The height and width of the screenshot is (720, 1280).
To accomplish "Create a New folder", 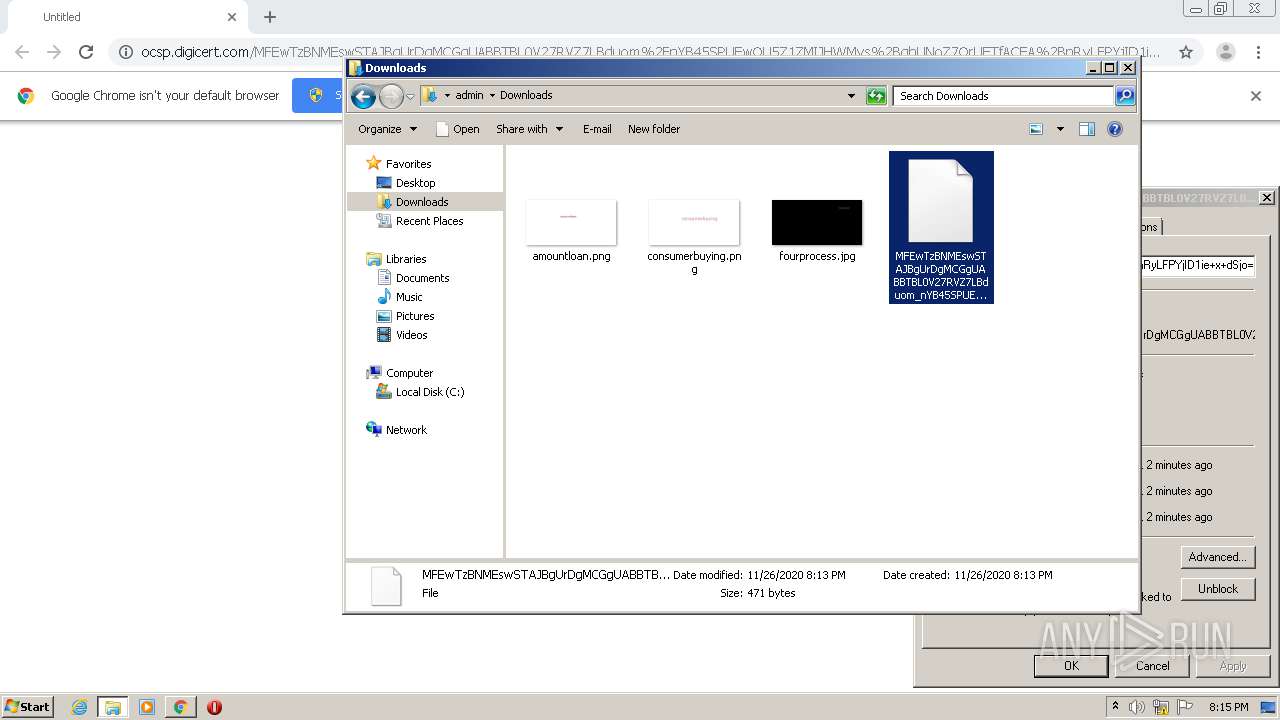I will click(x=654, y=129).
